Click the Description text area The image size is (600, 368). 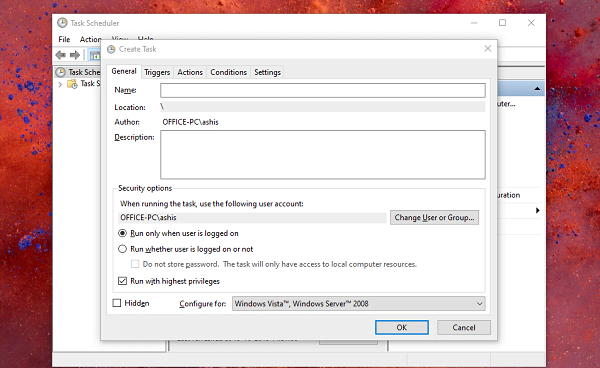coord(323,155)
